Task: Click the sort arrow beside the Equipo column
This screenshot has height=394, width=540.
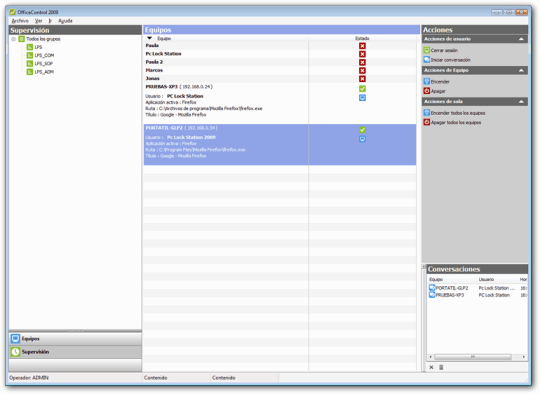Action: [x=149, y=38]
